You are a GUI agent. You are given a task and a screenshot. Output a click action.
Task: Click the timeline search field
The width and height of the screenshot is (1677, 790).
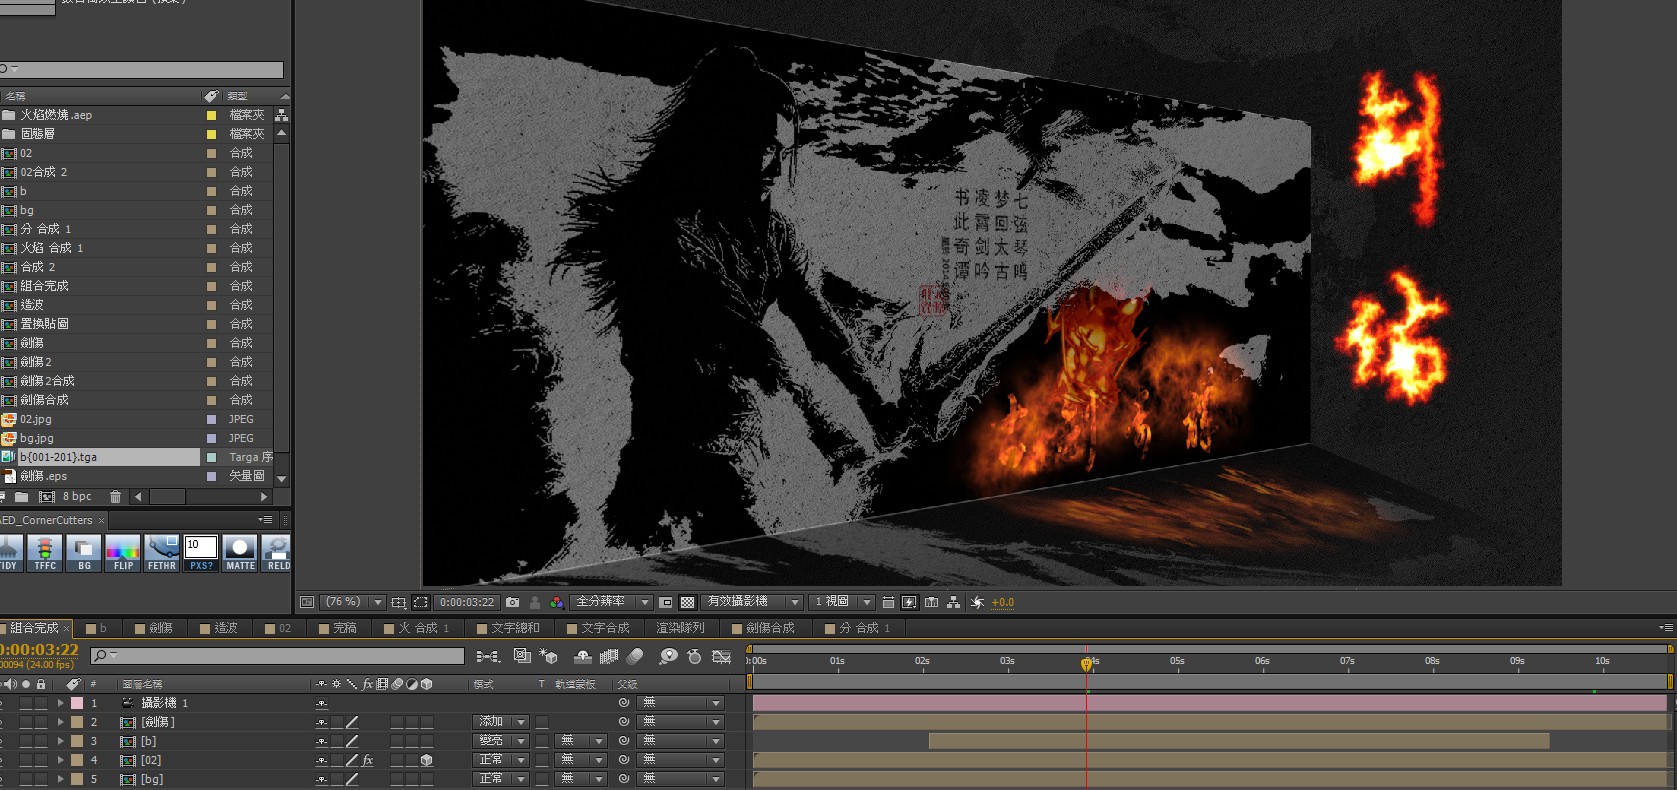277,656
